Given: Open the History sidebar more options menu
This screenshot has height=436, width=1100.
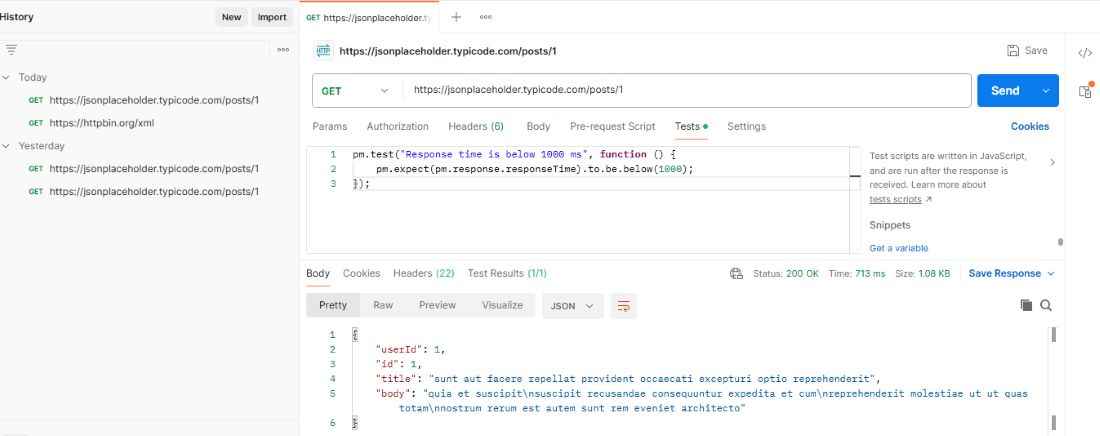Looking at the screenshot, I should (283, 50).
